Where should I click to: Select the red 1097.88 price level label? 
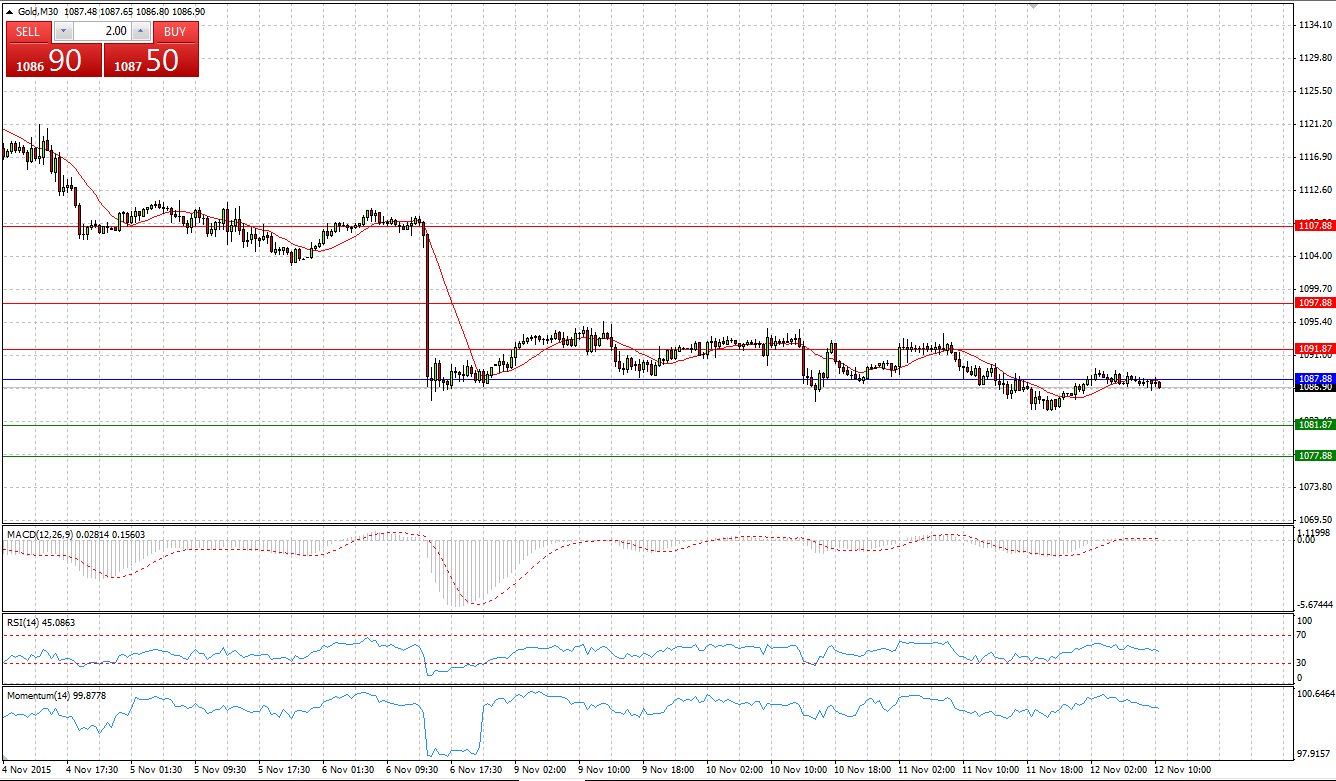tap(1314, 302)
